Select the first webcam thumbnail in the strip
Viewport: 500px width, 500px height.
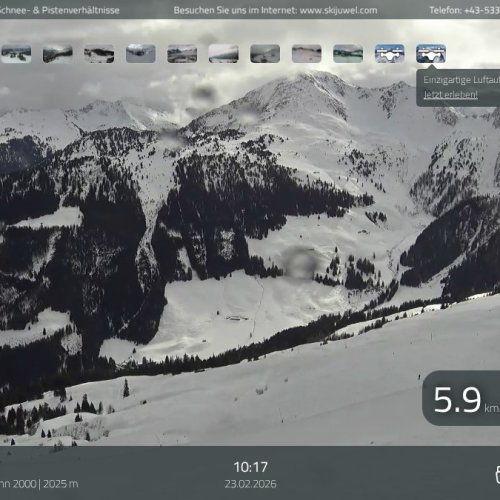click(x=16, y=54)
